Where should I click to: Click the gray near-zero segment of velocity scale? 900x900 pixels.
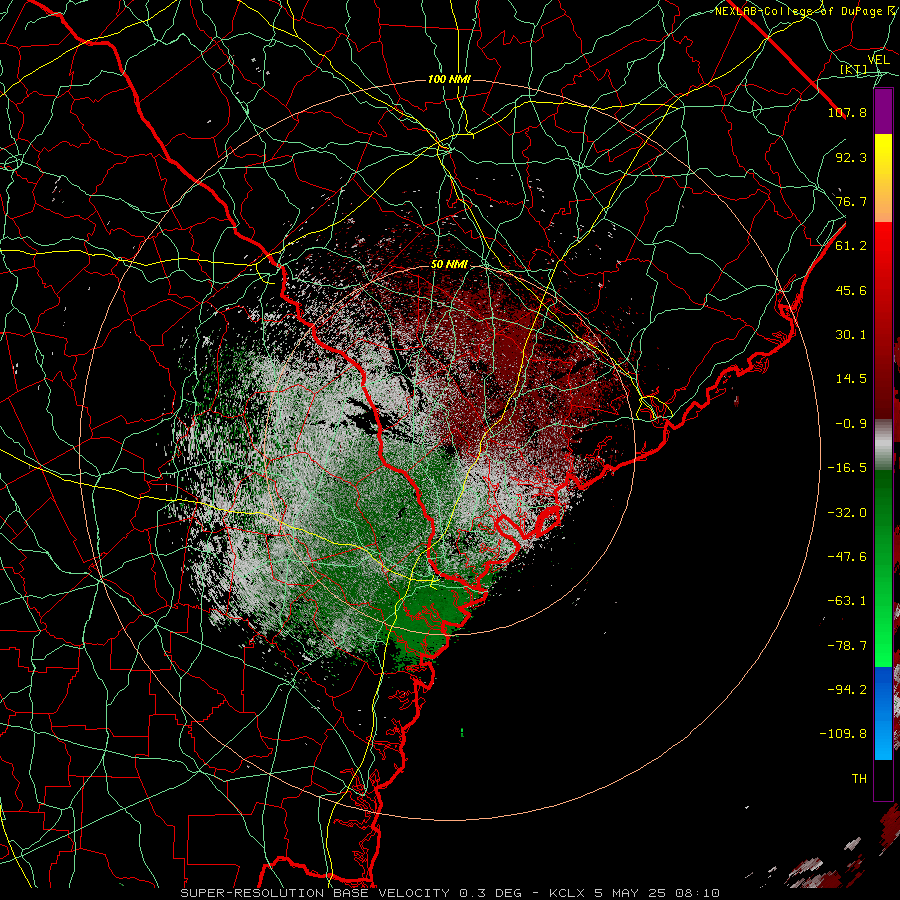coord(883,444)
